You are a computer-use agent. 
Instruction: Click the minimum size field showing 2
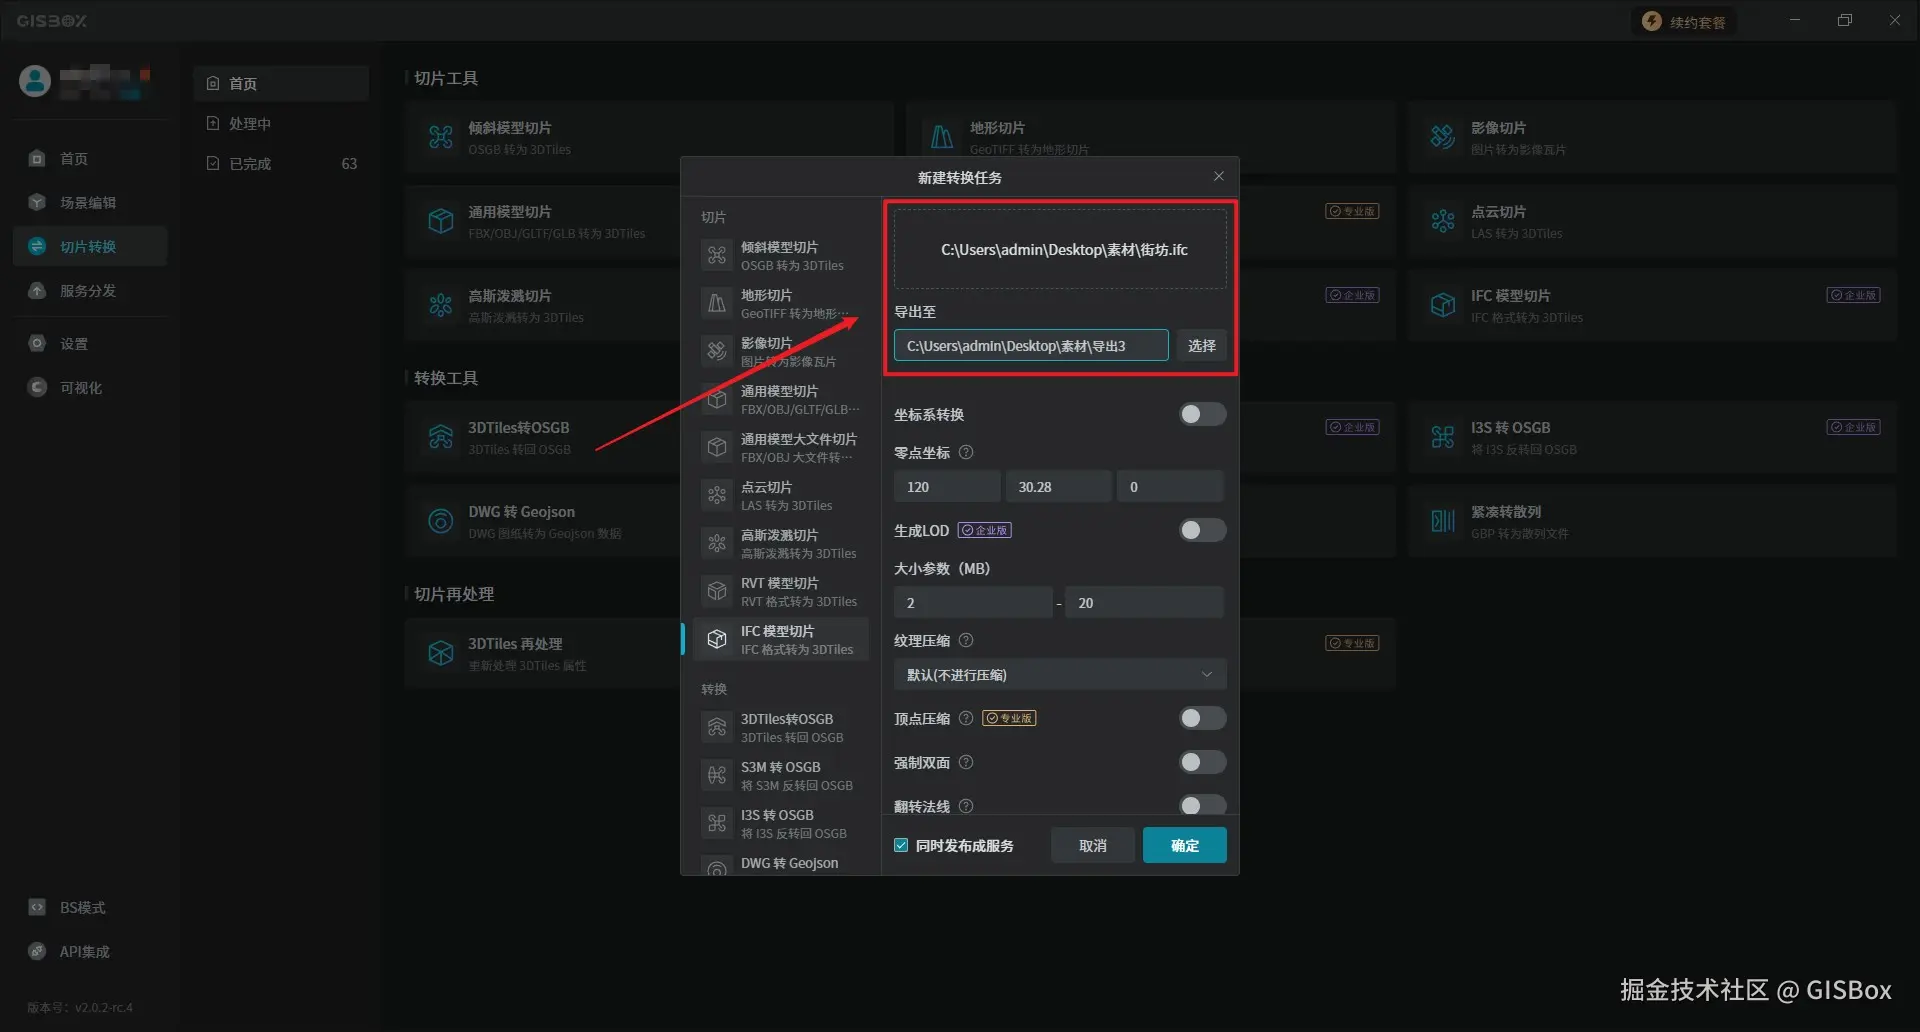click(x=973, y=602)
